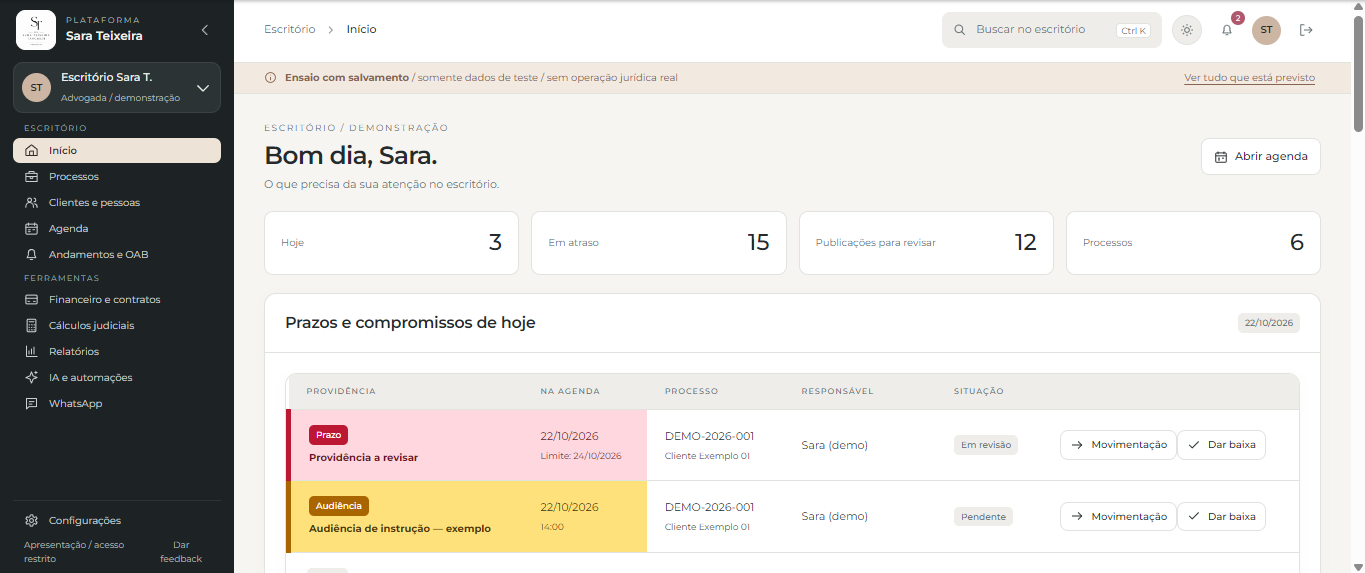This screenshot has height=573, width=1365.
Task: Click the ST user avatar in top bar
Action: (1266, 30)
